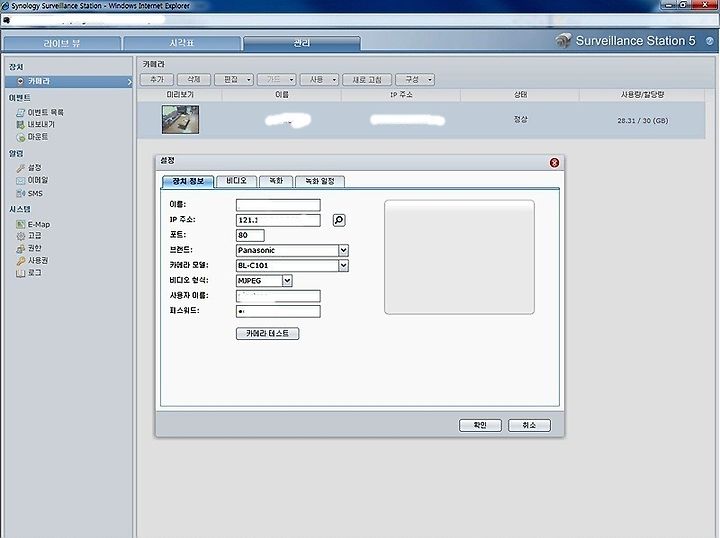The image size is (720, 538).
Task: Click the 카메라 sidebar icon
Action: click(20, 81)
